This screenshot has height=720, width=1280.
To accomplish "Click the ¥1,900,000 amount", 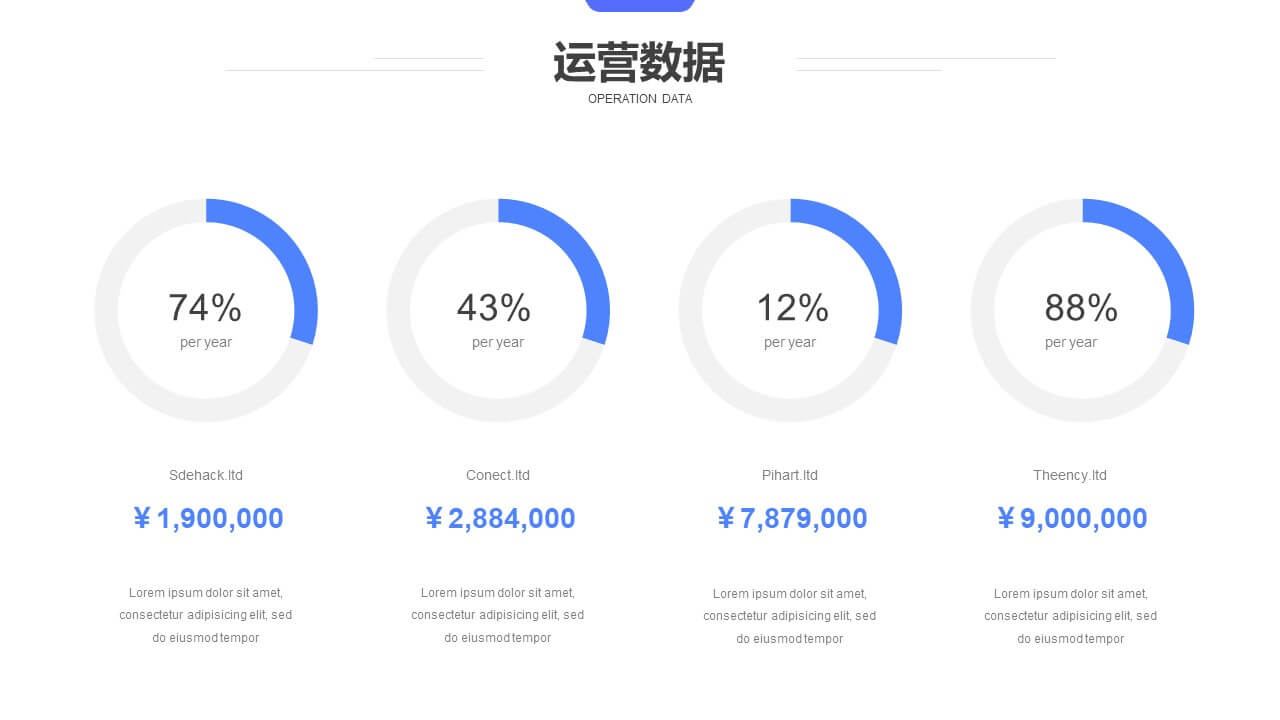I will click(x=208, y=518).
